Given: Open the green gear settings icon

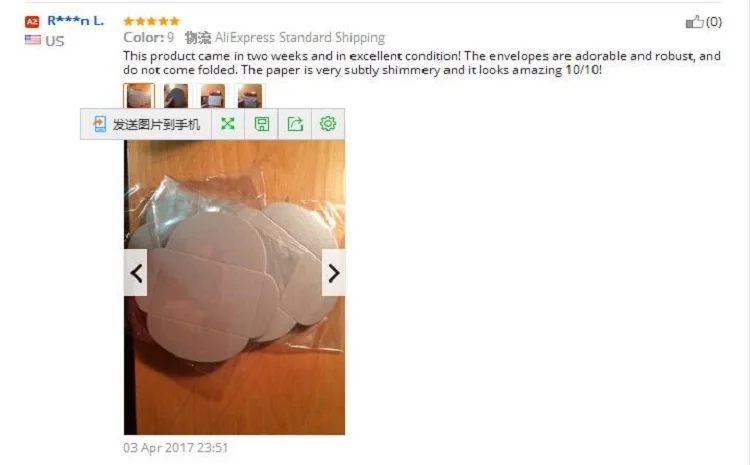Looking at the screenshot, I should [328, 123].
